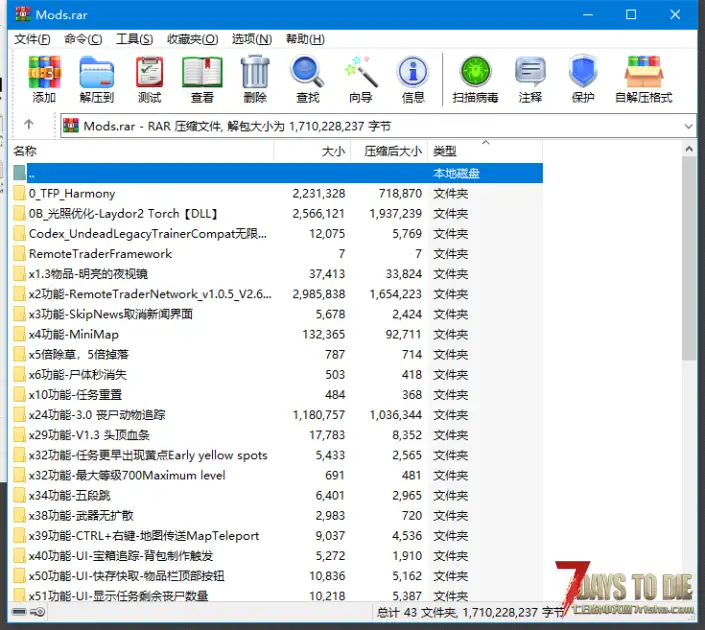Image resolution: width=705 pixels, height=630 pixels.
Task: Select x50功能-UI-快存快取 folder
Action: (x=127, y=576)
